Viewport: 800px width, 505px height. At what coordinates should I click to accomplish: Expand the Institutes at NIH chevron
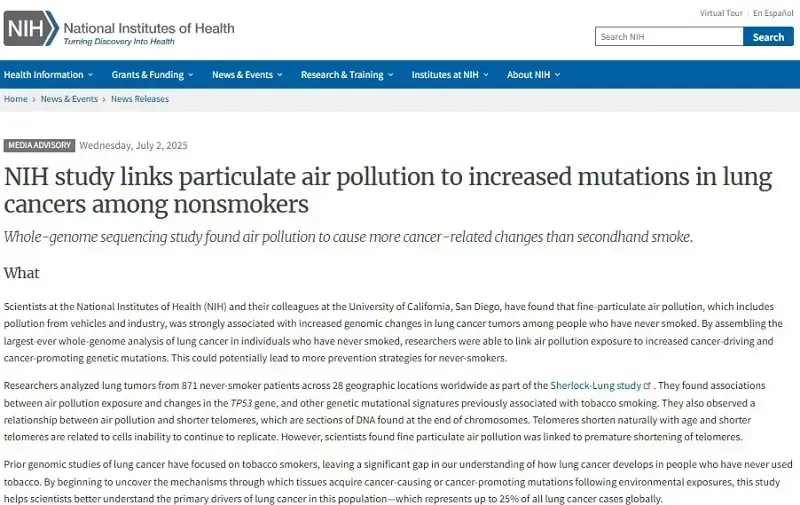(486, 74)
